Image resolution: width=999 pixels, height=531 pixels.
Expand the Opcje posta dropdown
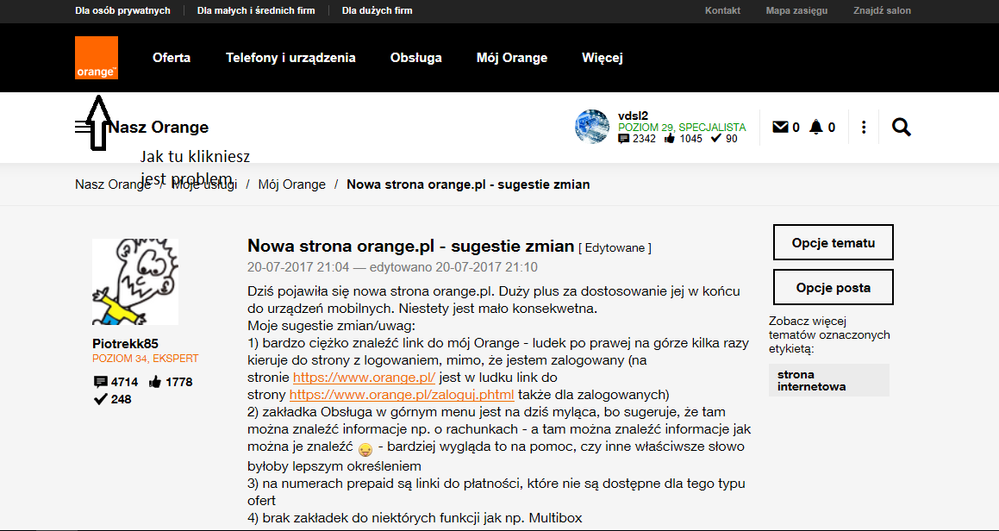(x=832, y=287)
